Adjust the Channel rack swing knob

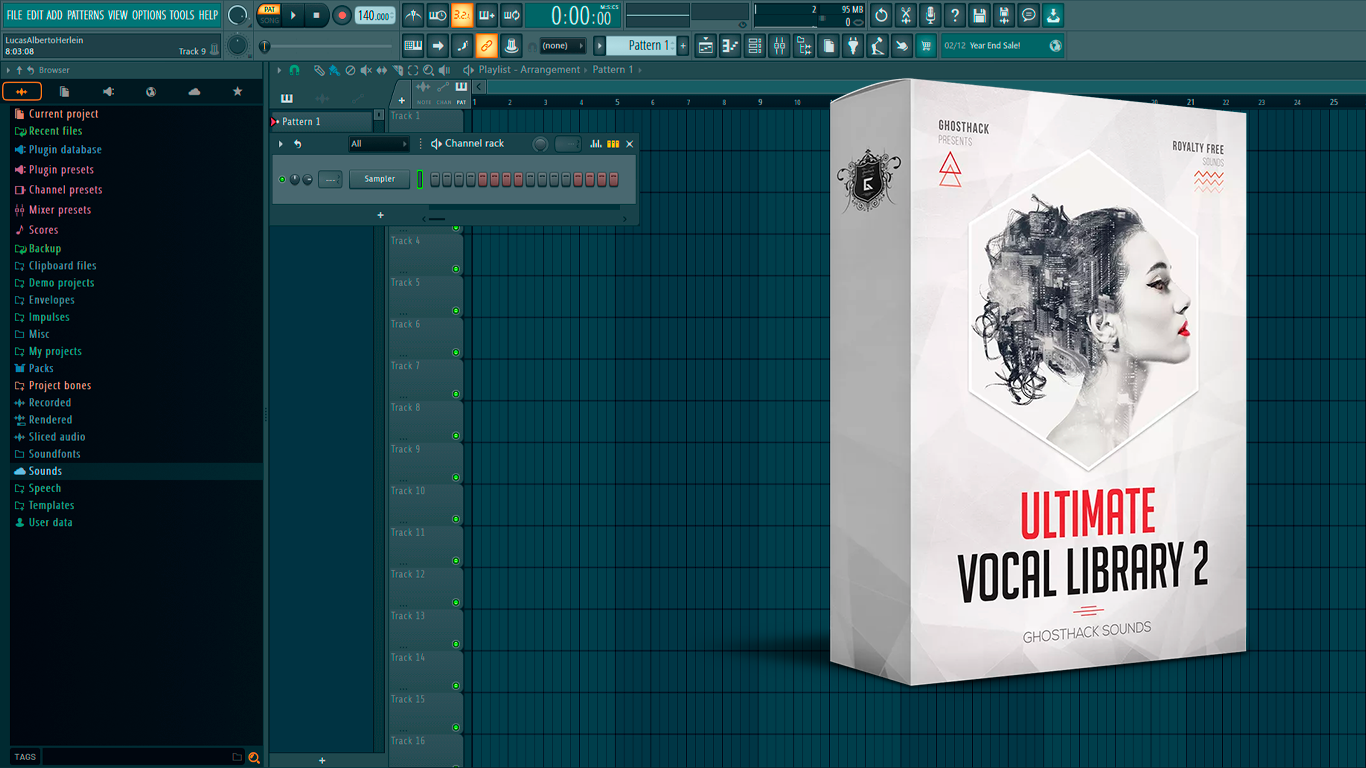click(540, 144)
